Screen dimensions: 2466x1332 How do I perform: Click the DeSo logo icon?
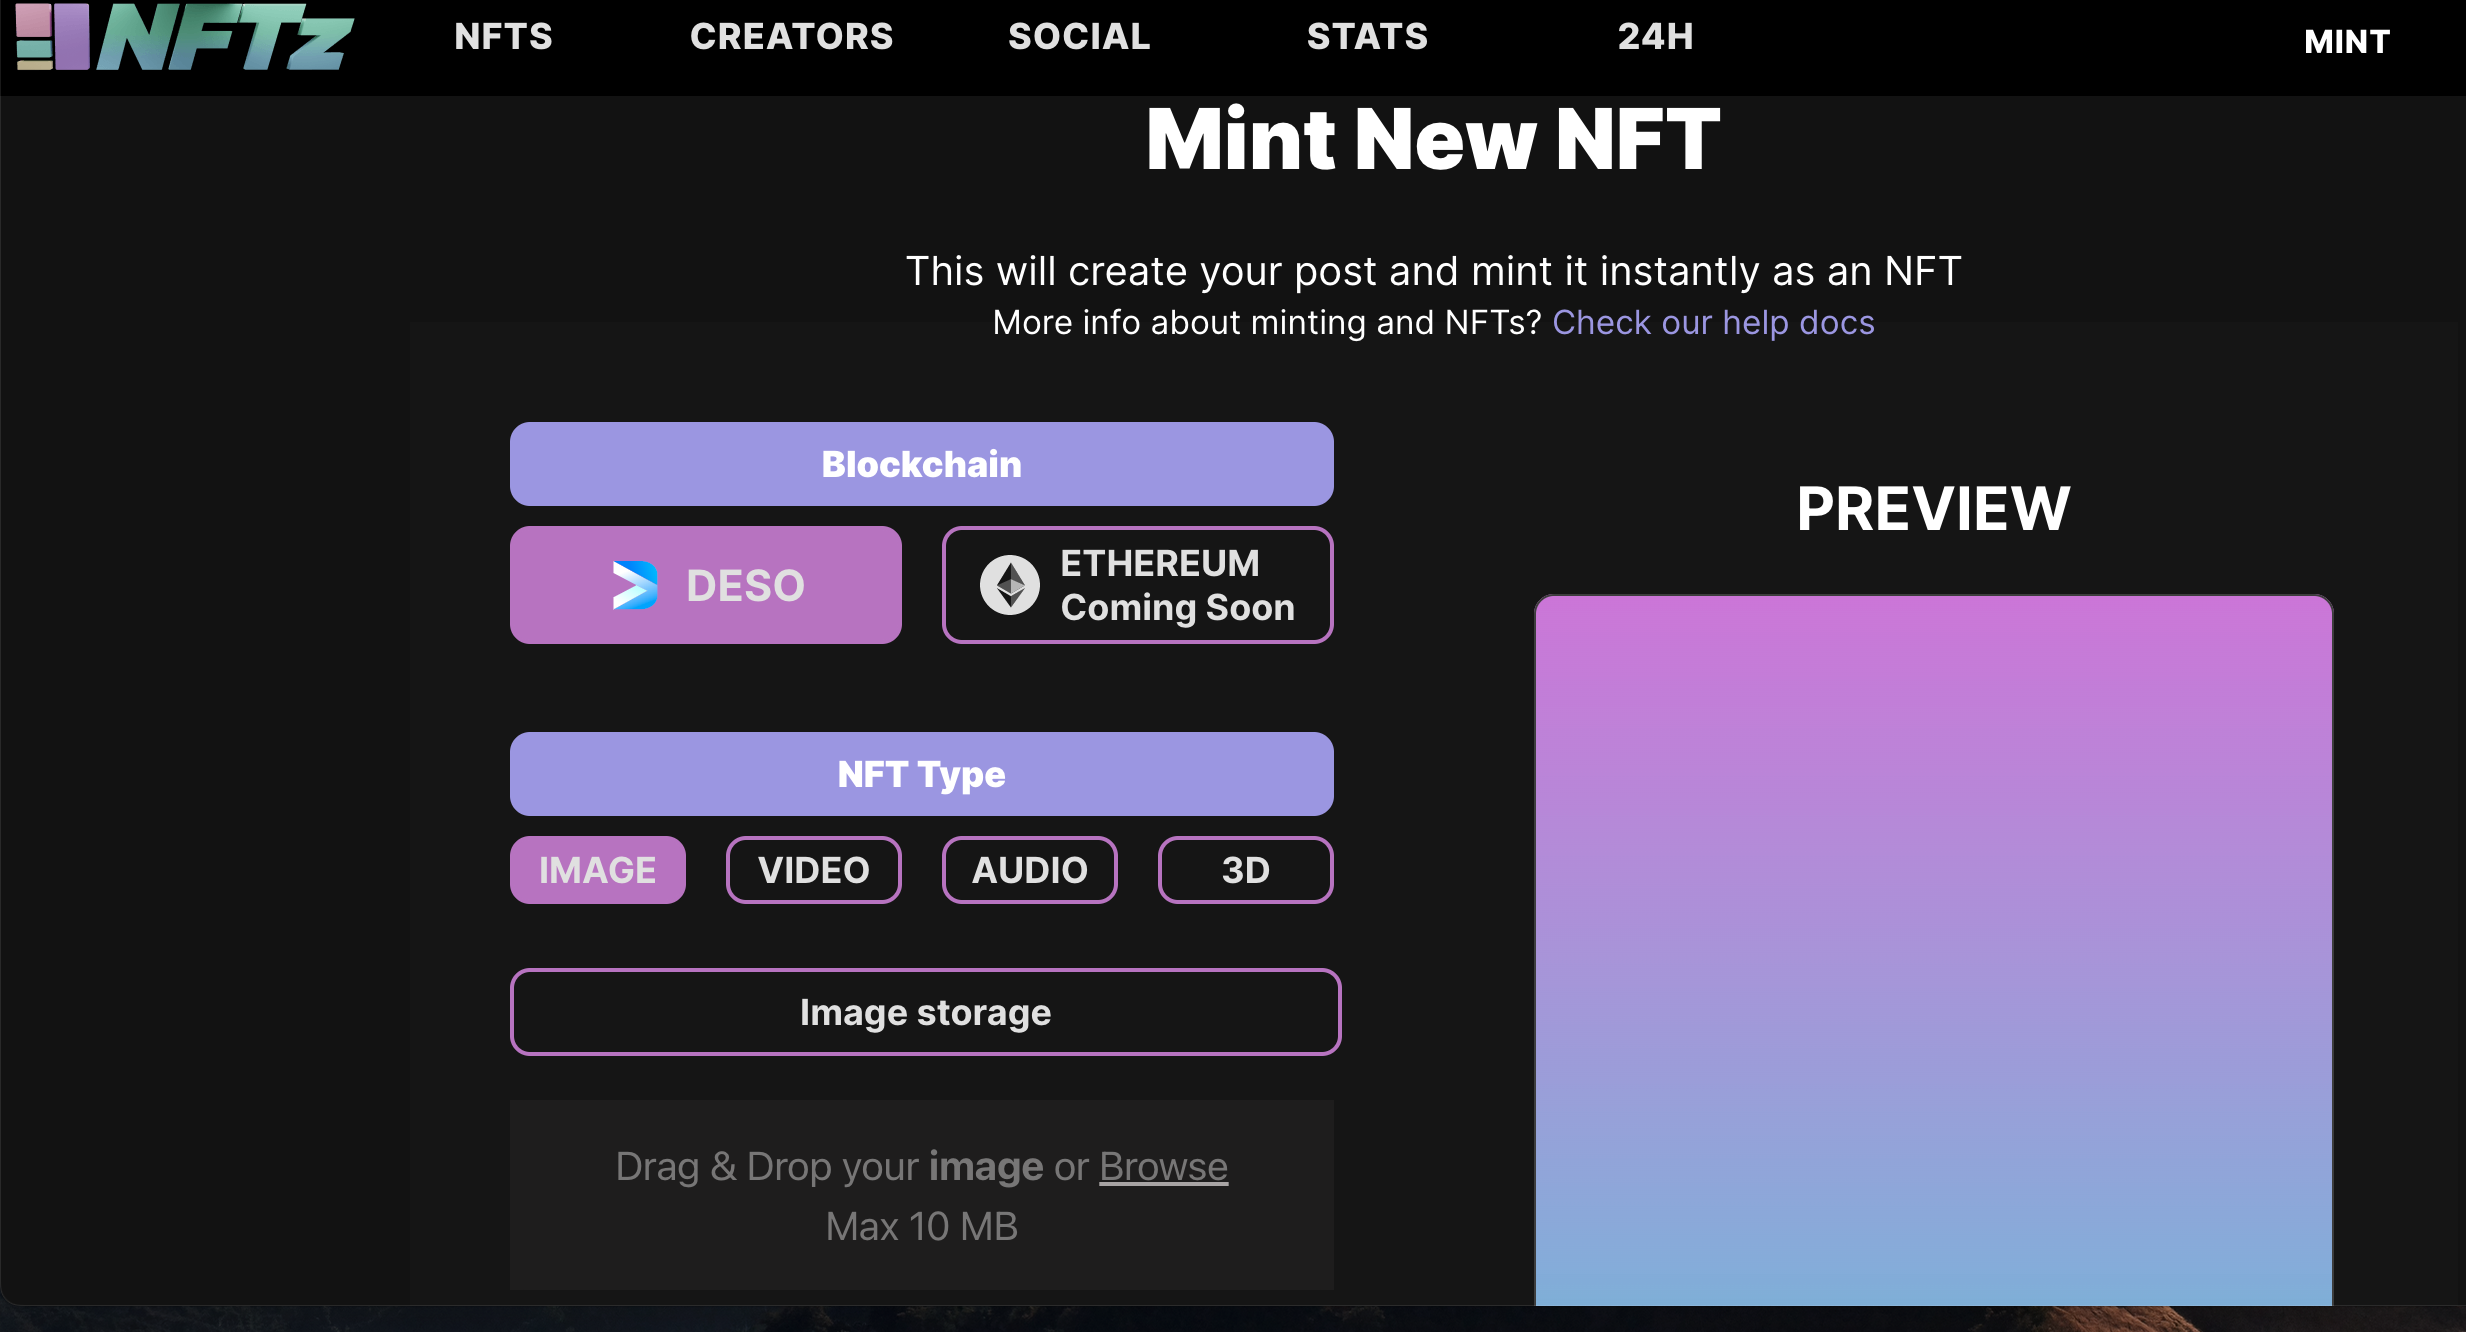635,586
